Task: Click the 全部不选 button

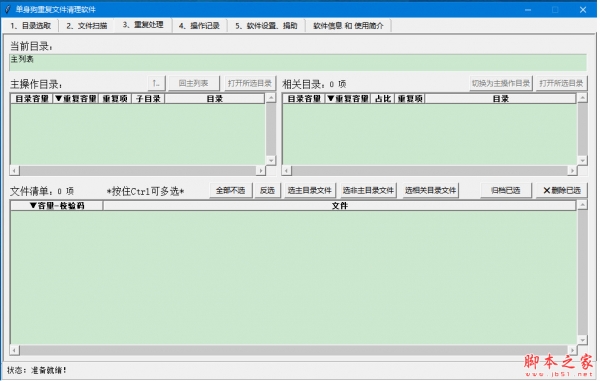Action: click(x=231, y=190)
